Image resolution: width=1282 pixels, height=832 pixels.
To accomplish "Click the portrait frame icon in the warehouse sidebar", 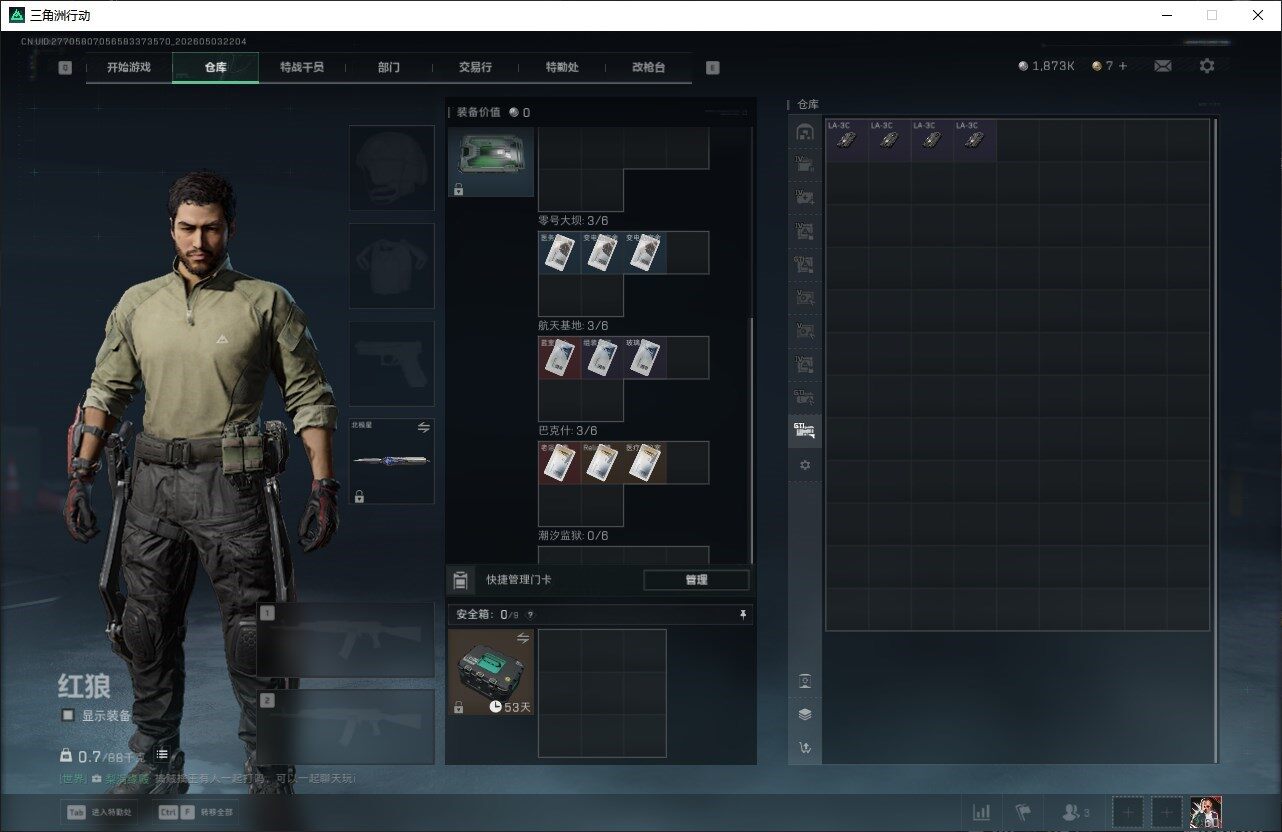I will pos(805,681).
